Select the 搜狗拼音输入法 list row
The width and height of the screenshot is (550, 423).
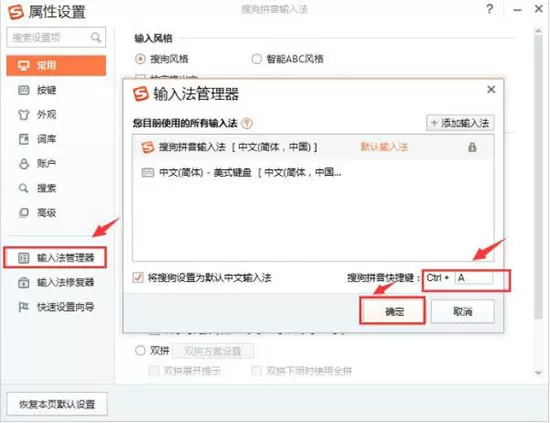point(313,147)
